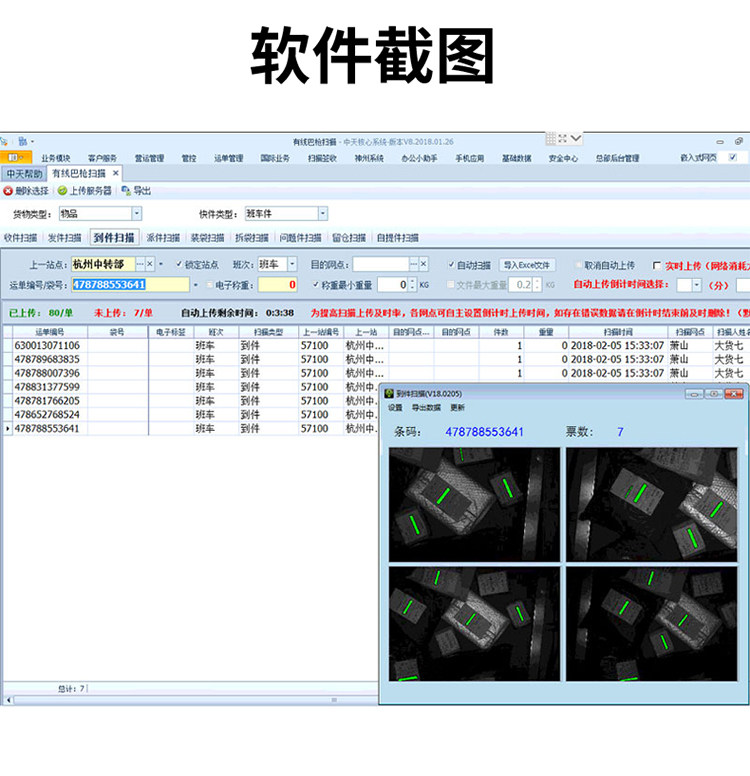Select the row with 运单编号 478831377599

coord(191,387)
